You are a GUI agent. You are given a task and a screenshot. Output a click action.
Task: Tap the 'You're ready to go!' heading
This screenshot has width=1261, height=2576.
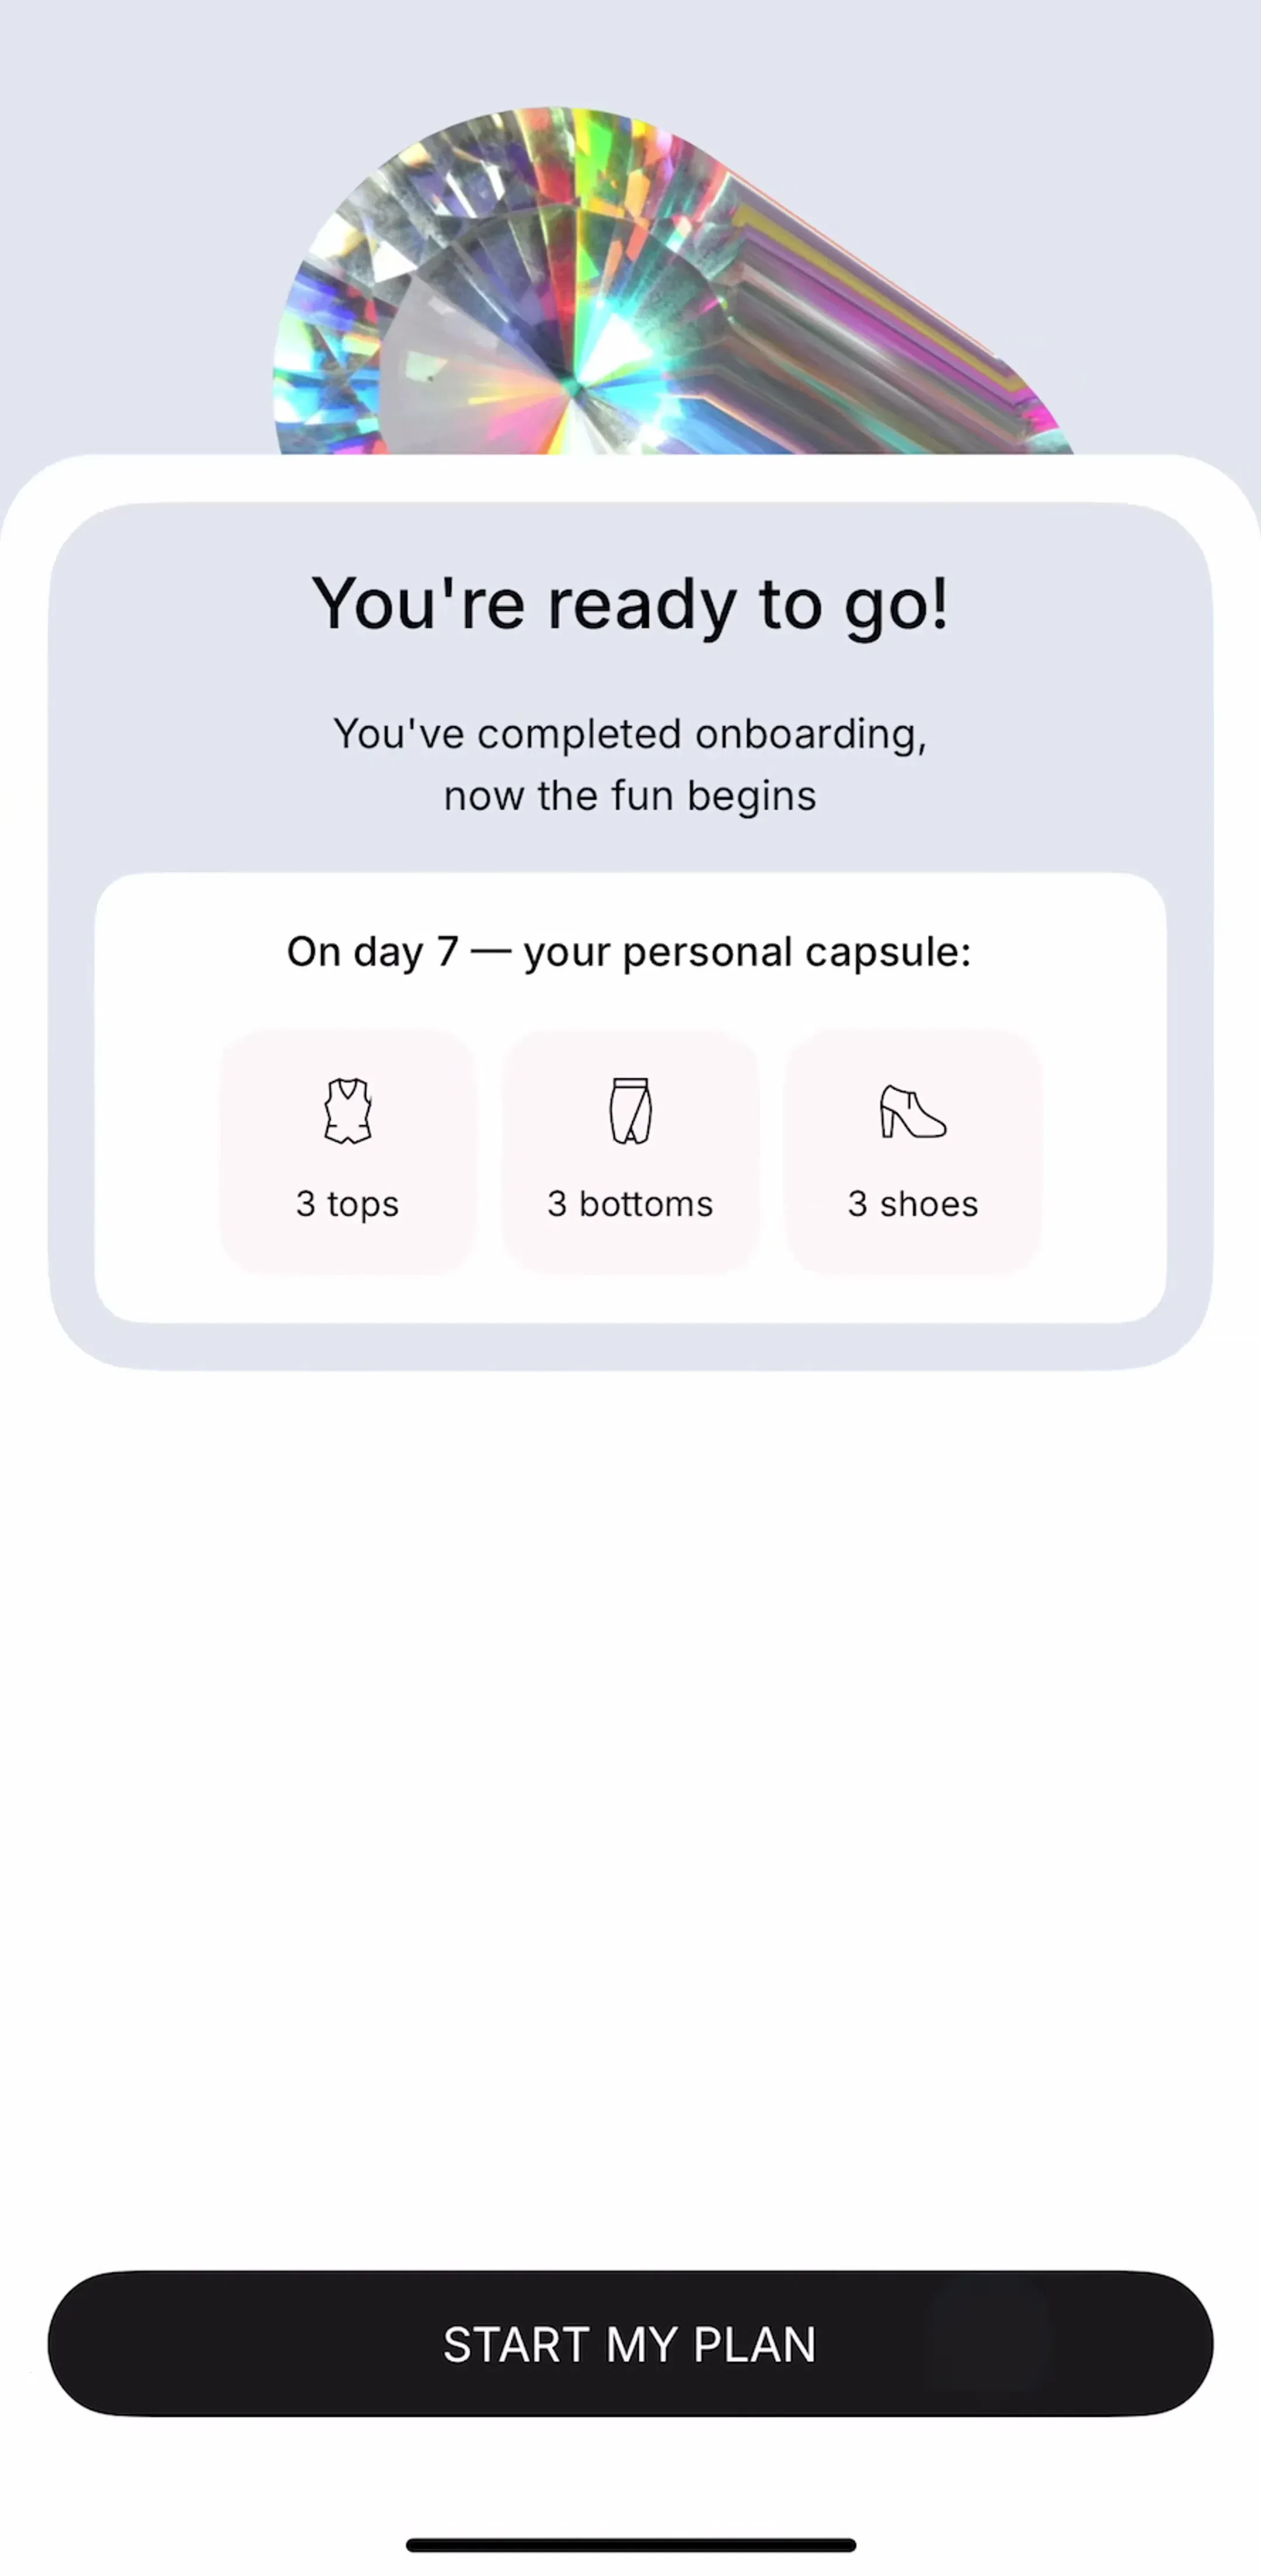pos(630,604)
